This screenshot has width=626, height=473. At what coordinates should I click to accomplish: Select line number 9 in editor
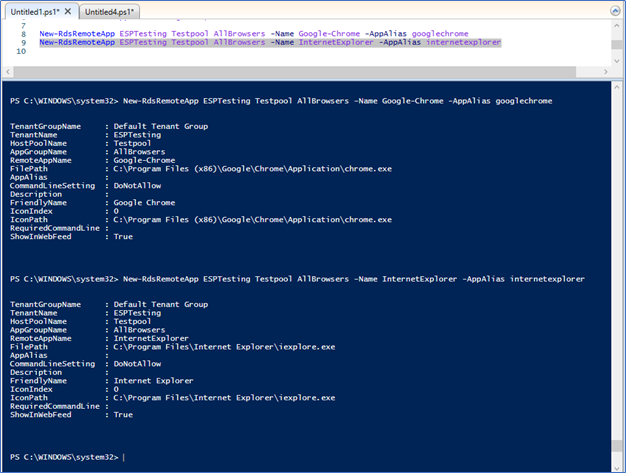24,43
